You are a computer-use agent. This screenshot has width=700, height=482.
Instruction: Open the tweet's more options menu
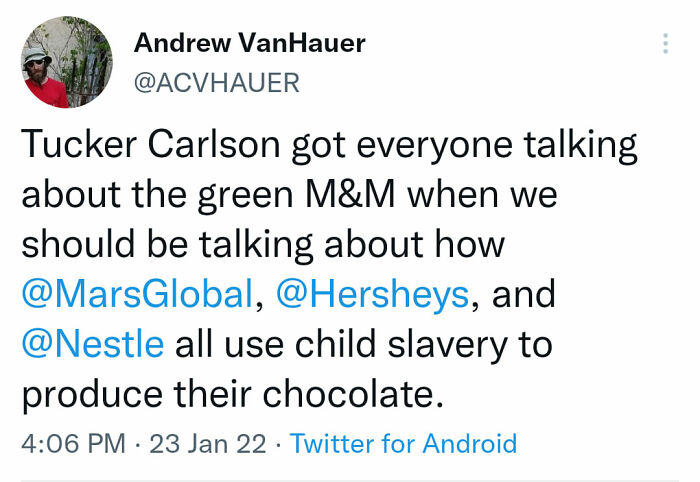click(665, 44)
